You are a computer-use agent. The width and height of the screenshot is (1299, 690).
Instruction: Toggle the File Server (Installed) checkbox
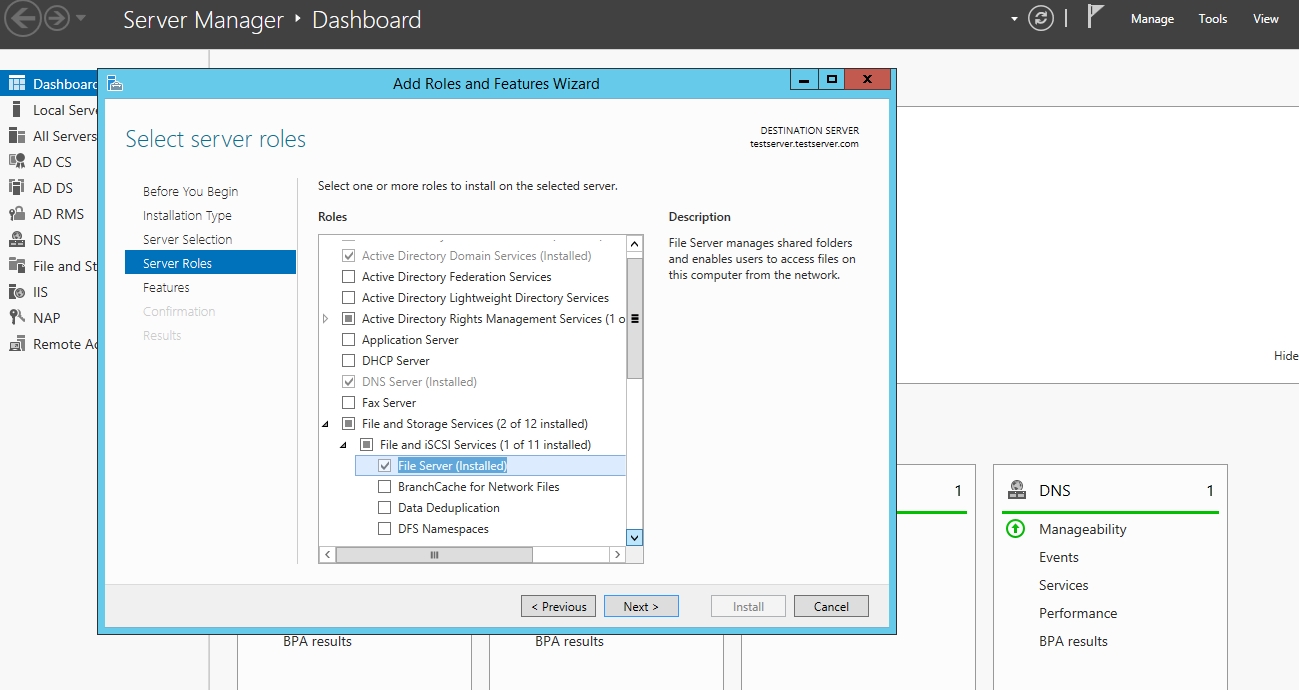point(385,466)
